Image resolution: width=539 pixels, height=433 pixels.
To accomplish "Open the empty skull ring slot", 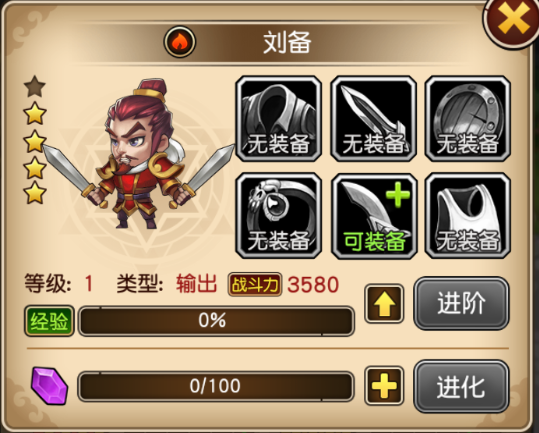I will pos(278,216).
